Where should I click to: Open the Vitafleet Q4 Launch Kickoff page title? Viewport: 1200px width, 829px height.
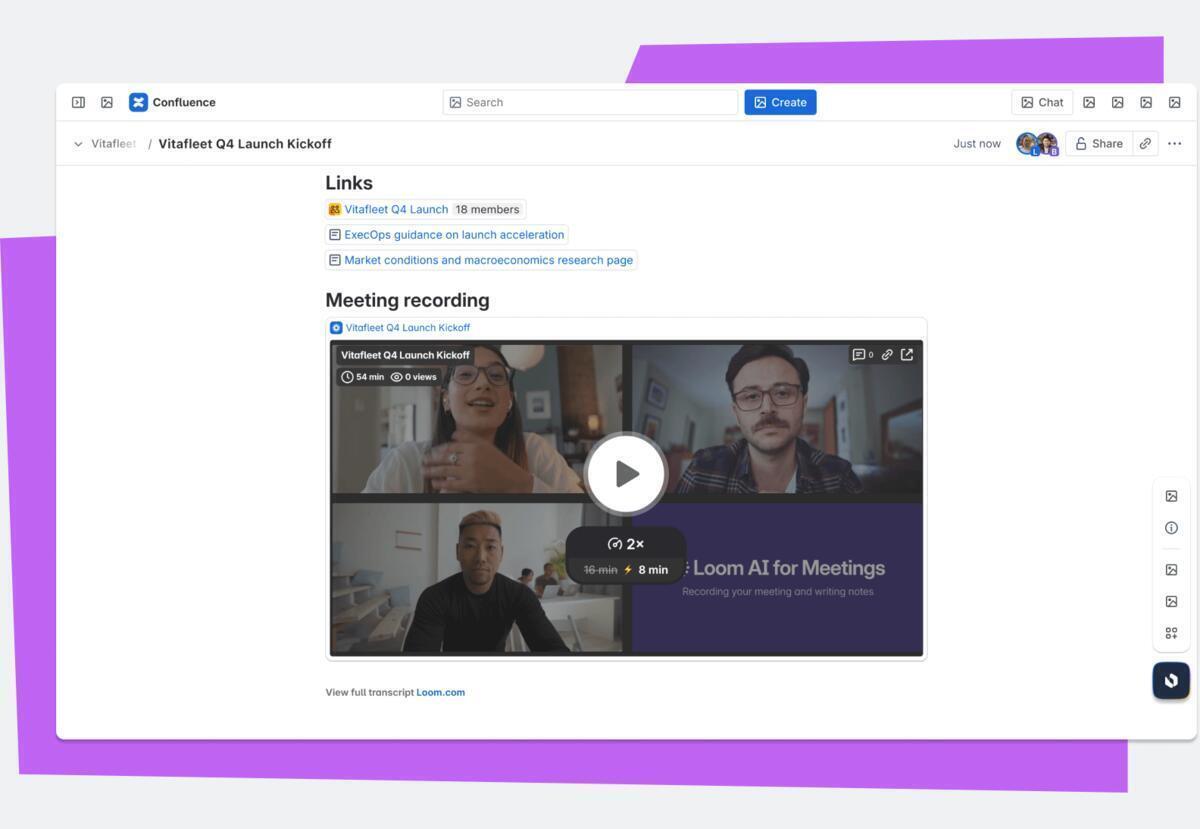(x=245, y=143)
